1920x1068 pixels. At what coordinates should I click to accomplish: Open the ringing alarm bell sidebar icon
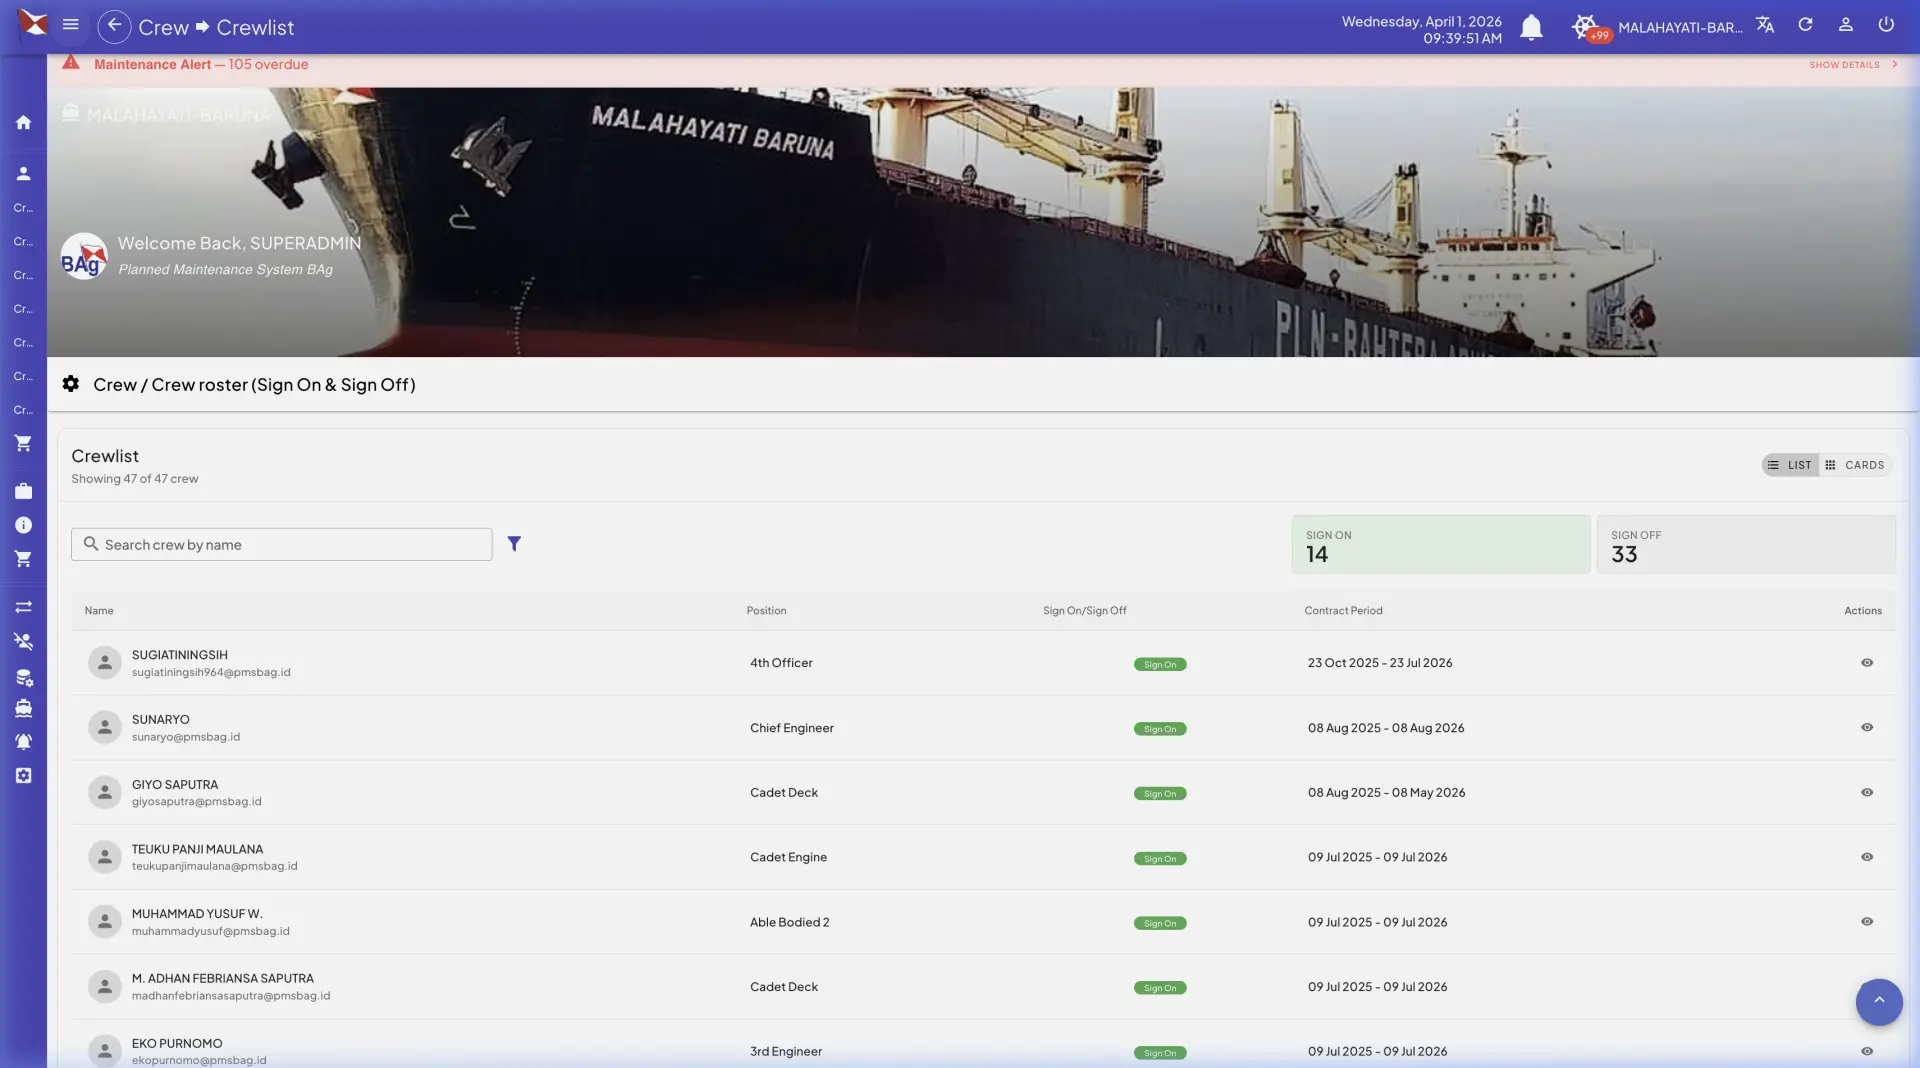click(23, 741)
